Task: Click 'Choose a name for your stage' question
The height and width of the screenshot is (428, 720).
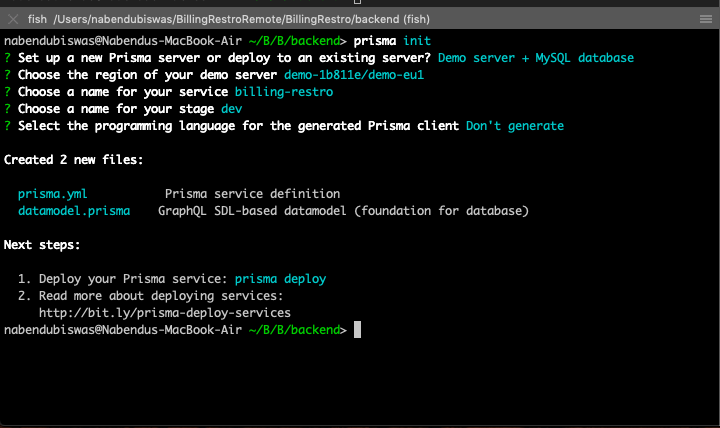Action: coord(116,109)
